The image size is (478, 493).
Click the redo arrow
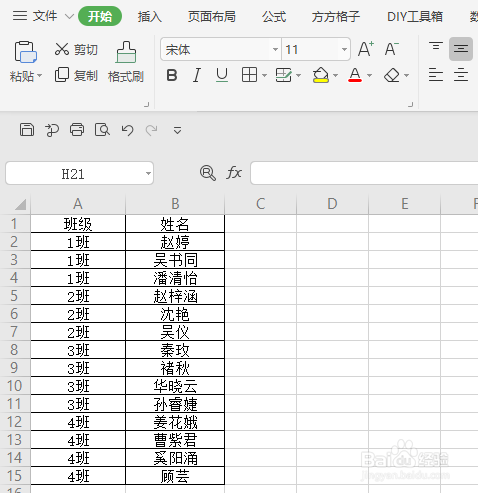click(x=151, y=130)
